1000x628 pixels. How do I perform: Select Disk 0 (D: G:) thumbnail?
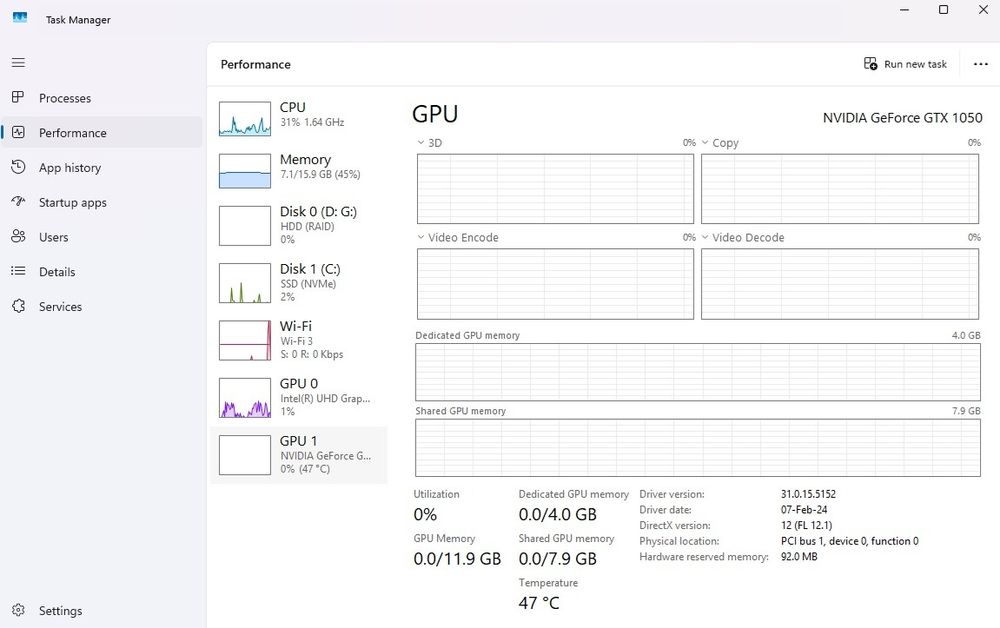click(x=245, y=226)
